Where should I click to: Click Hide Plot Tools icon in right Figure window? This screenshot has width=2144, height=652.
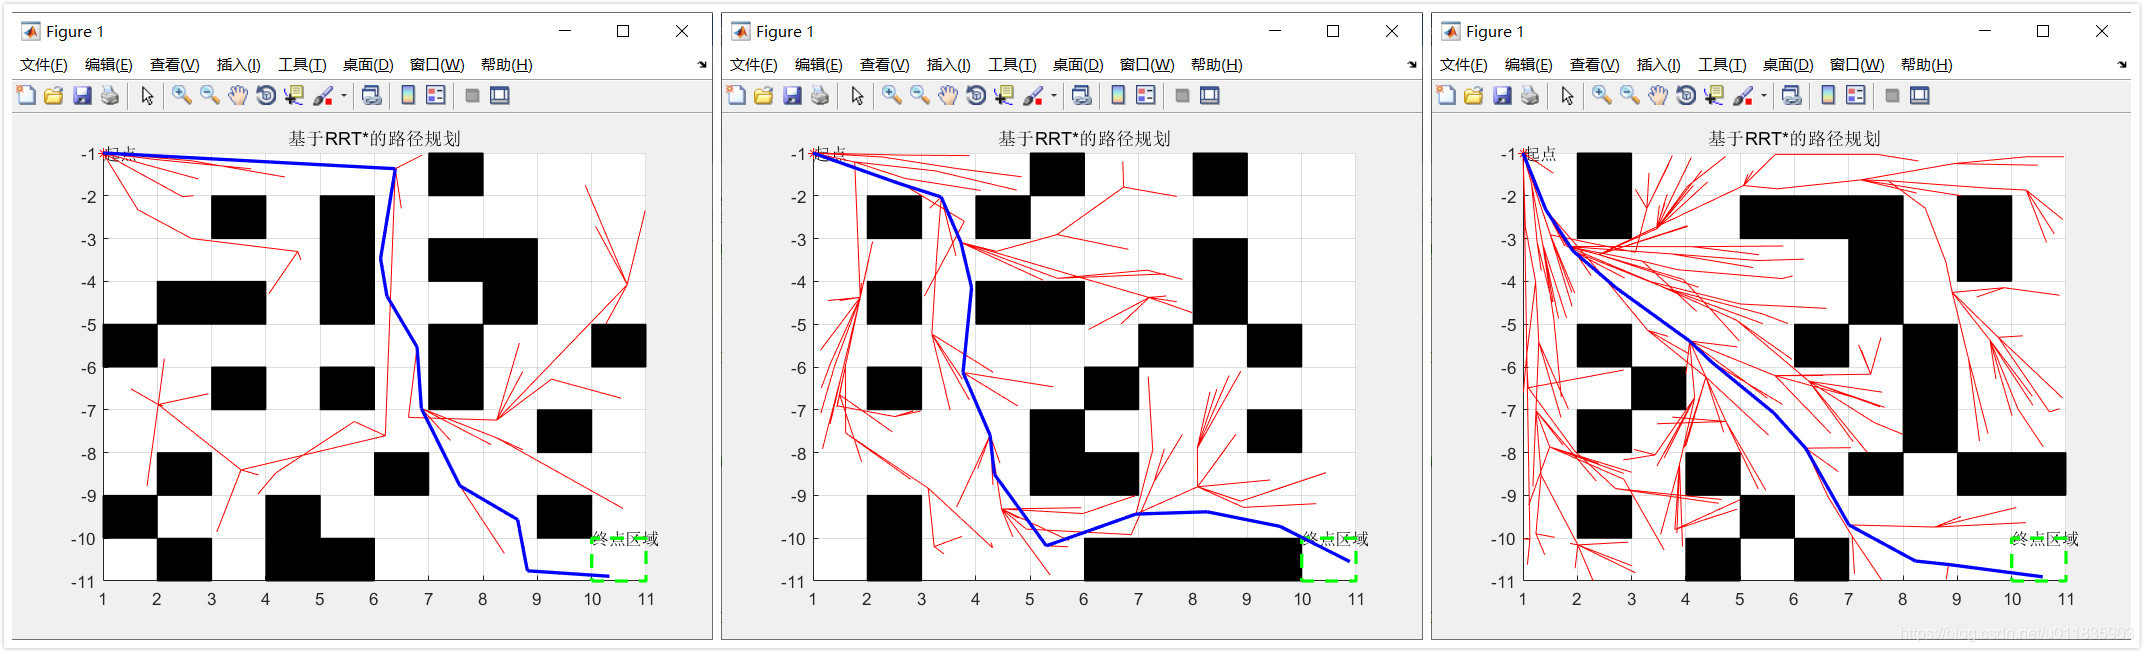point(1892,95)
